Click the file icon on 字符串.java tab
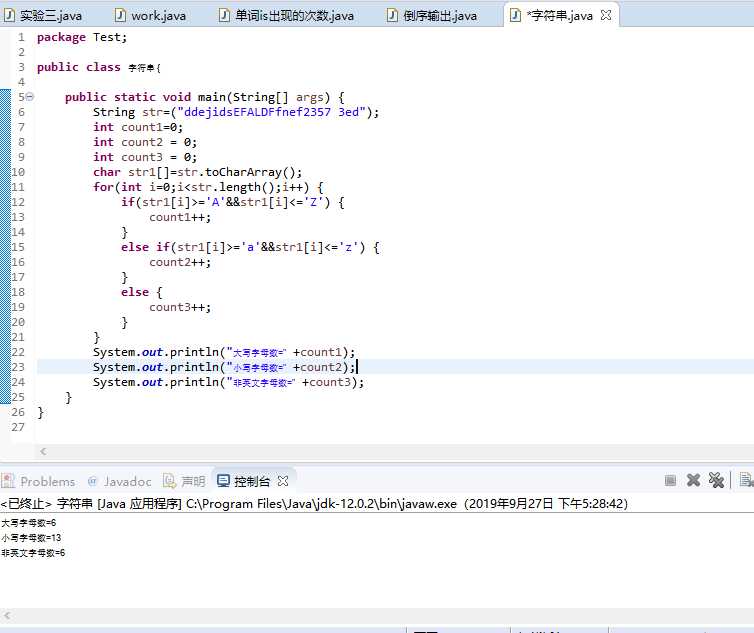The image size is (754, 633). (x=515, y=15)
